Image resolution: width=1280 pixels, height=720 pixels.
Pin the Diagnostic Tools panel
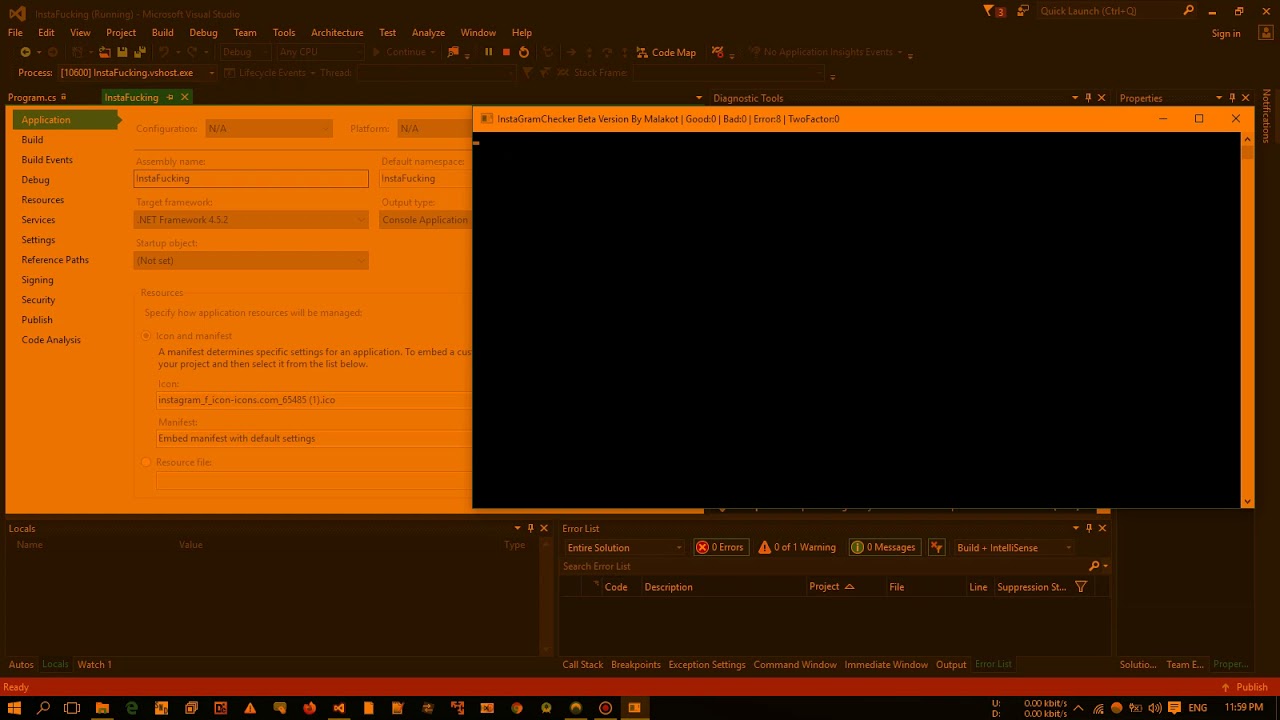pyautogui.click(x=1088, y=98)
